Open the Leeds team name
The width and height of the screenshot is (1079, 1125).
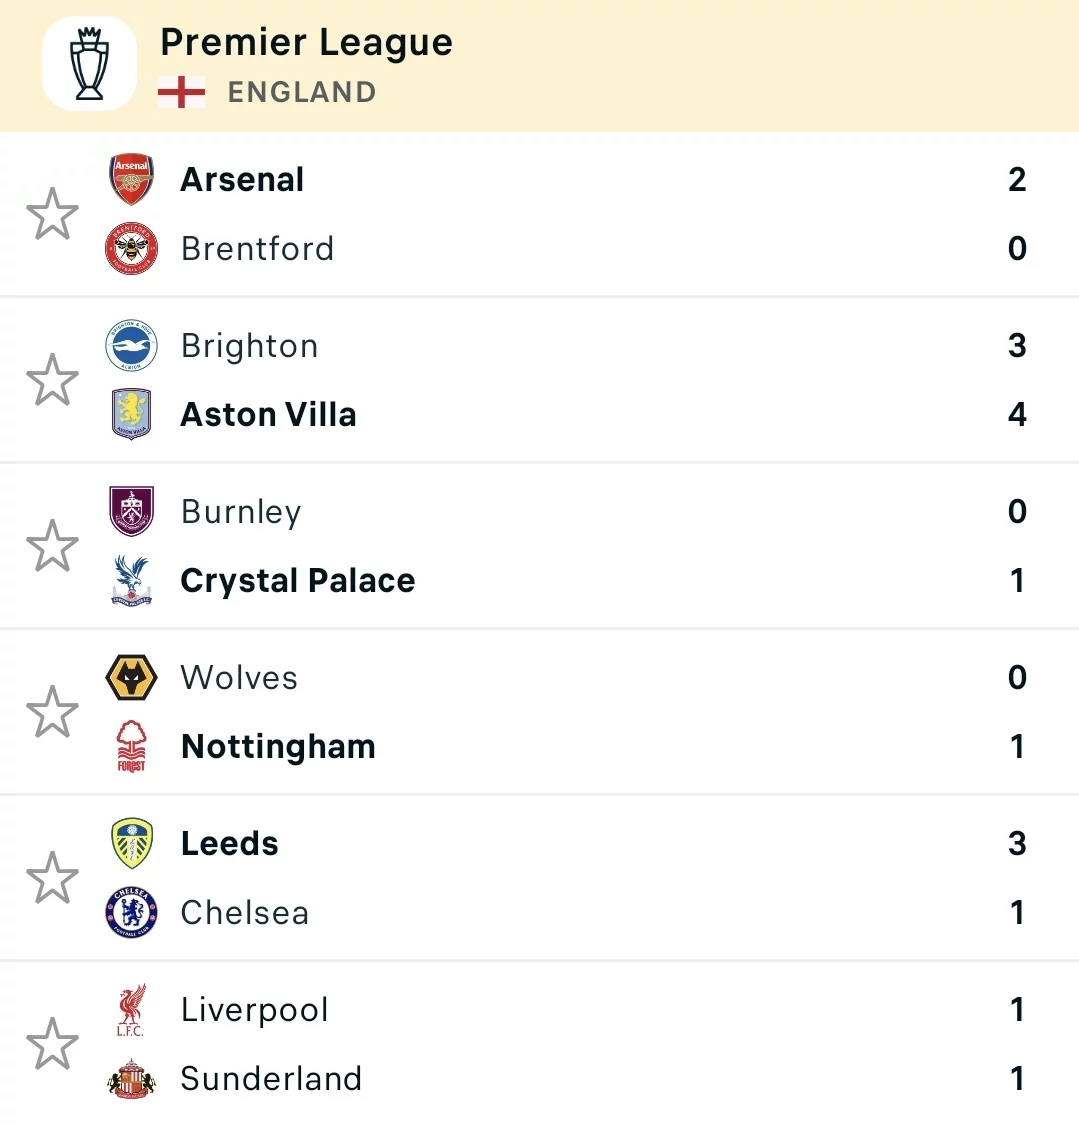click(229, 844)
